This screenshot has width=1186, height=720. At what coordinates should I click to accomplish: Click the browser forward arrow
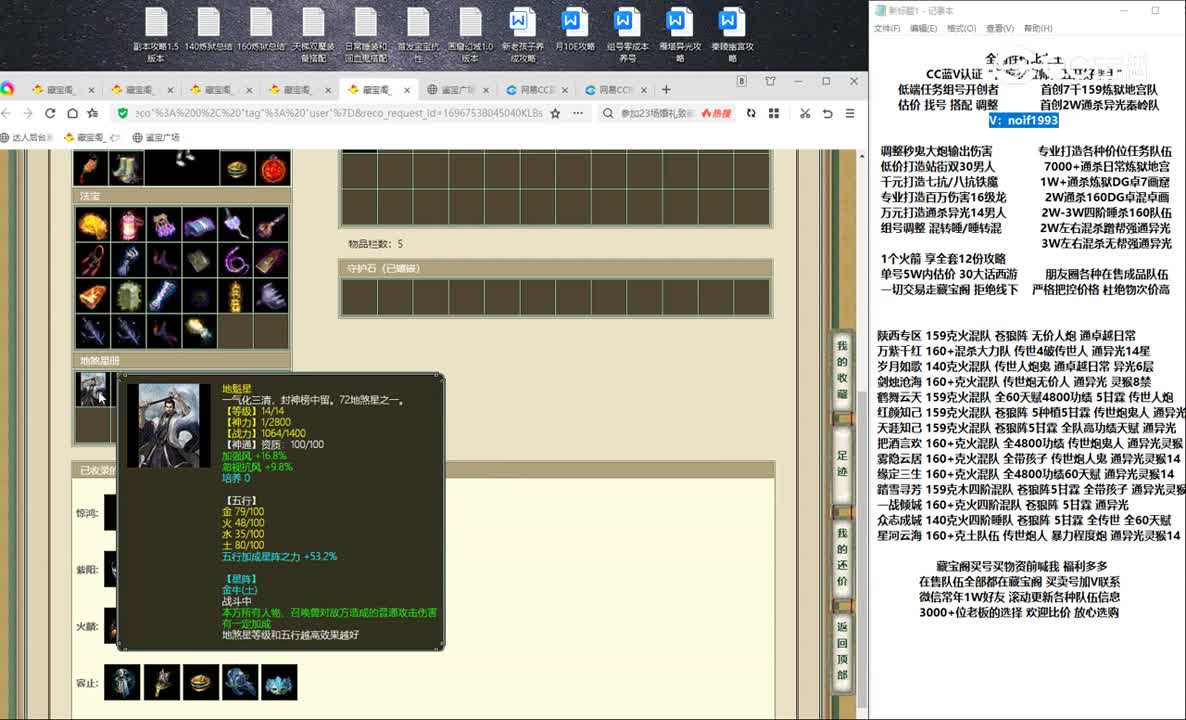point(28,113)
